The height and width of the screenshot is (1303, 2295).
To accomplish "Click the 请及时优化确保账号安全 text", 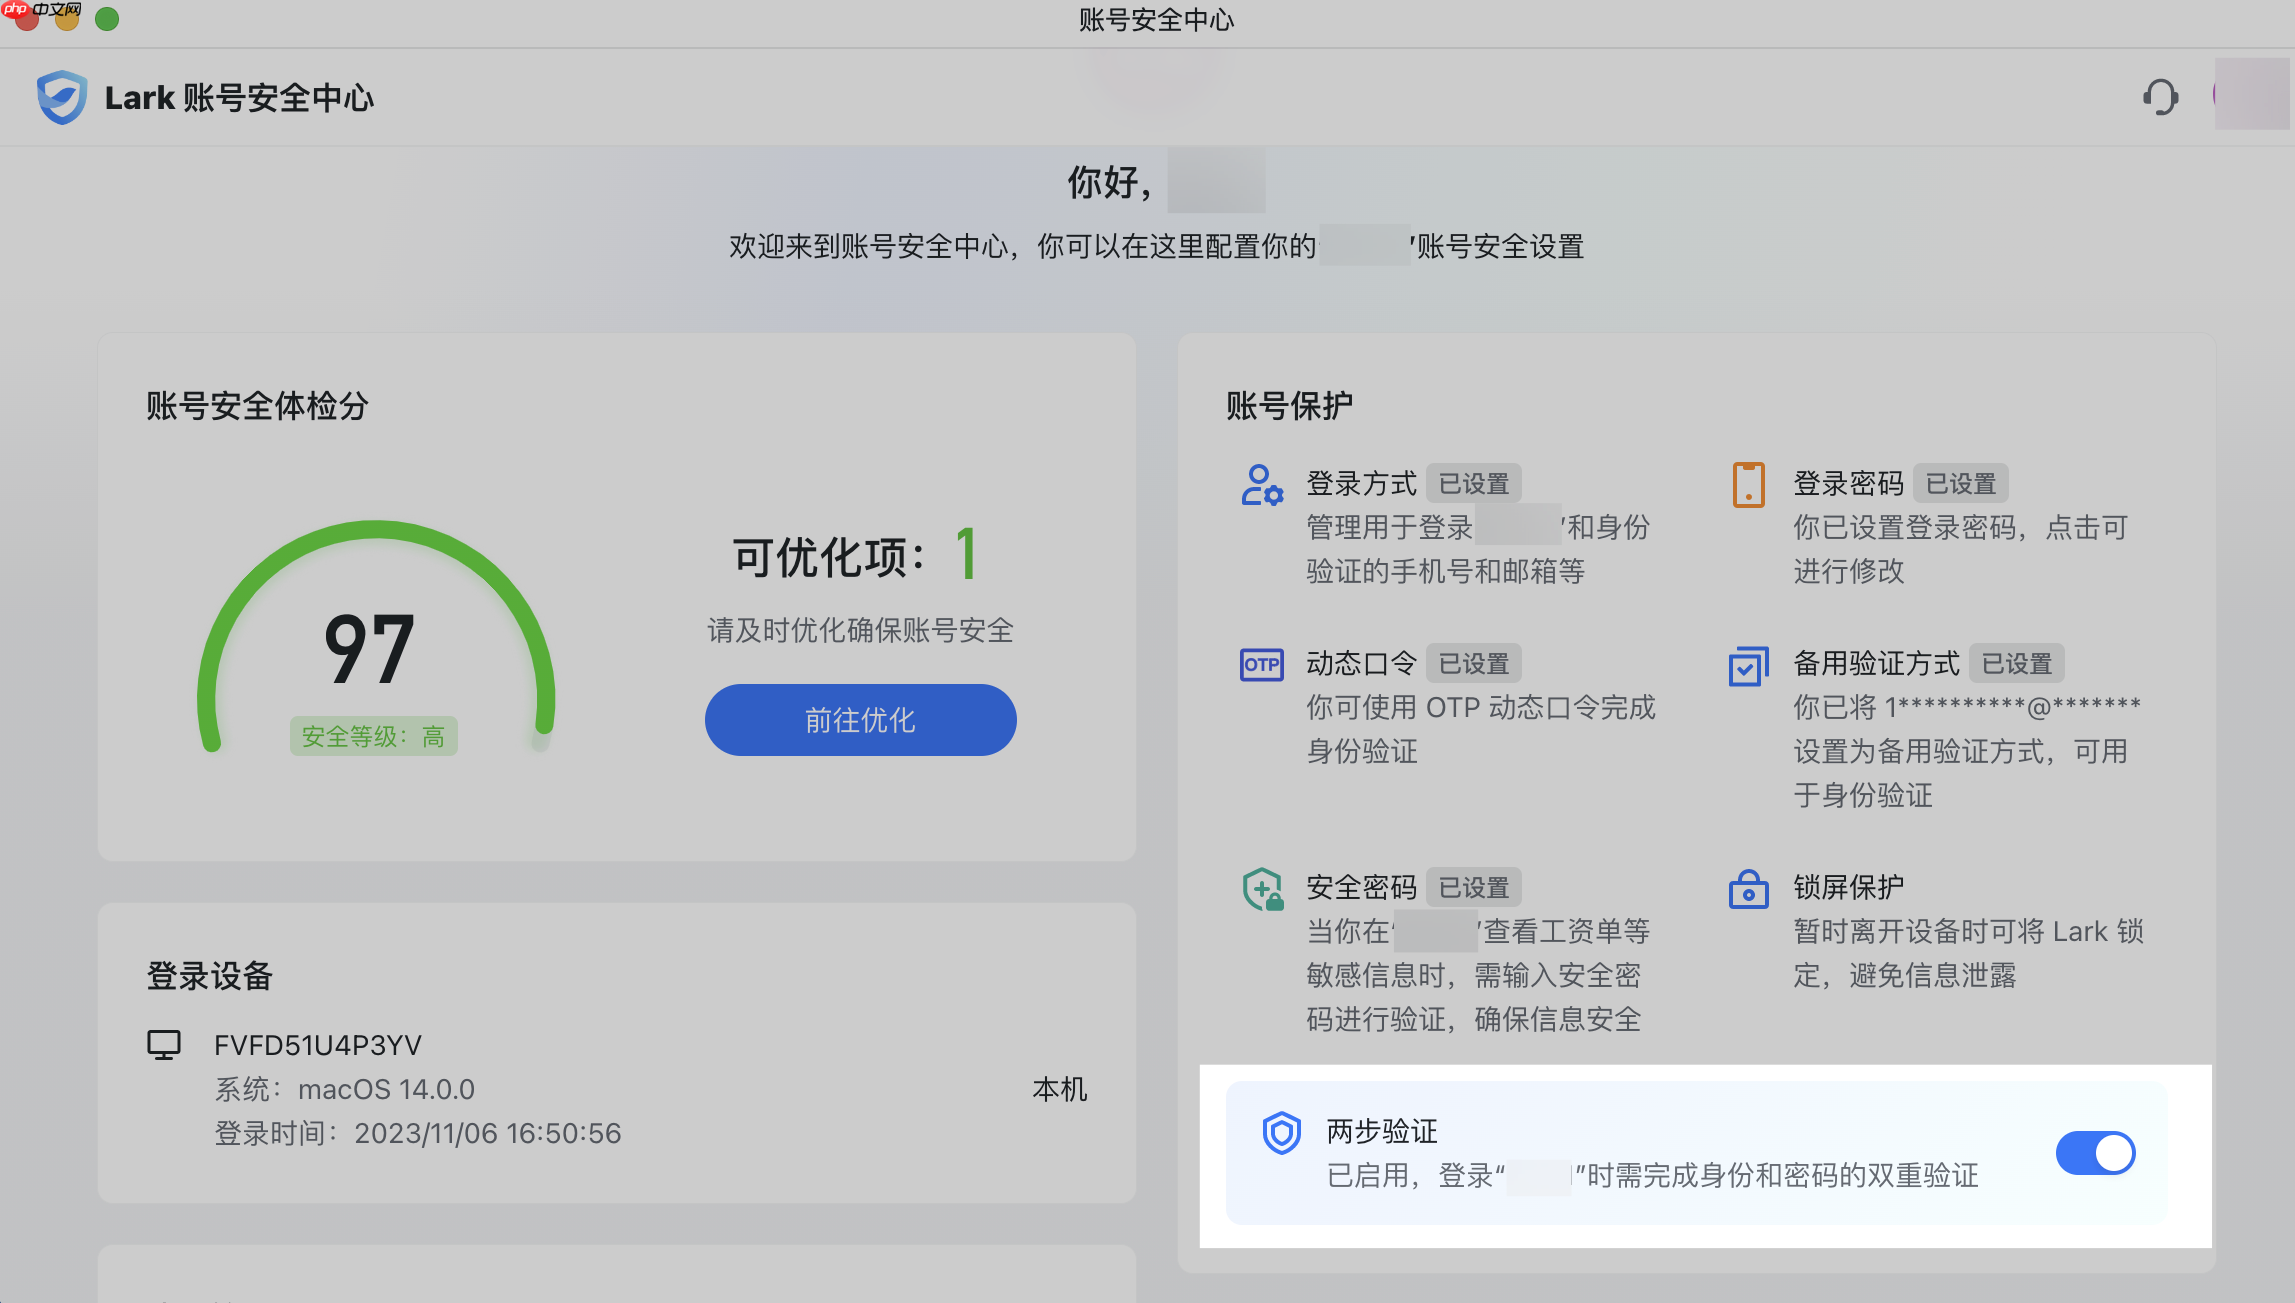I will click(x=861, y=630).
